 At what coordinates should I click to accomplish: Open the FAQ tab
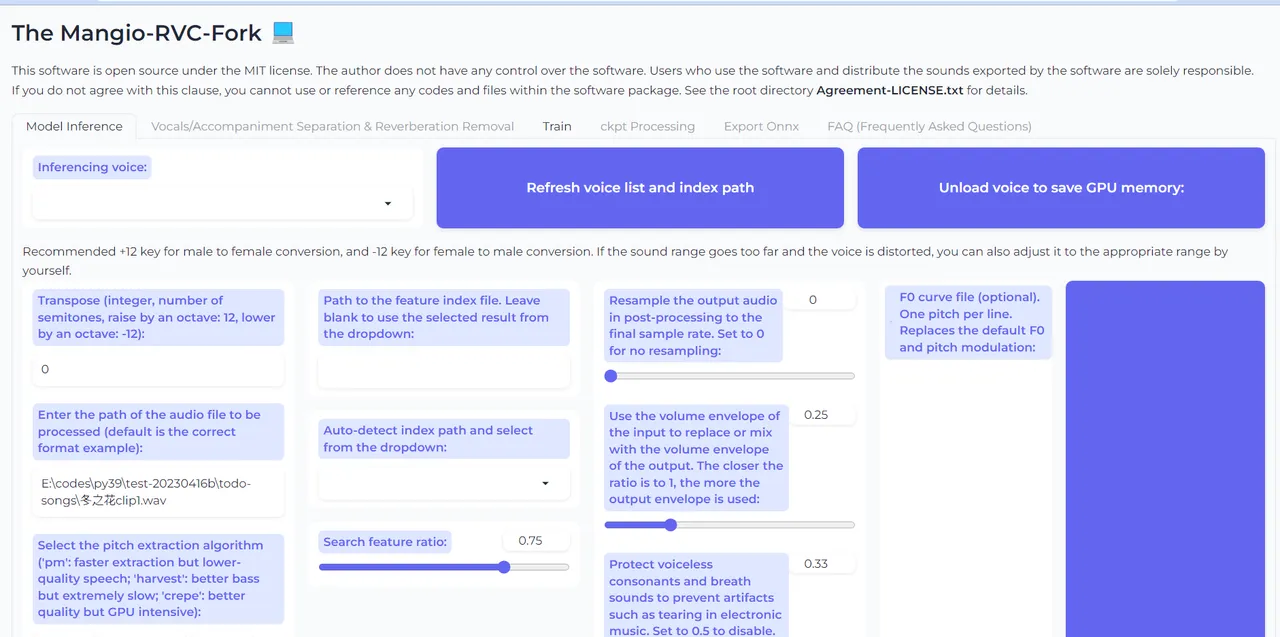tap(929, 127)
